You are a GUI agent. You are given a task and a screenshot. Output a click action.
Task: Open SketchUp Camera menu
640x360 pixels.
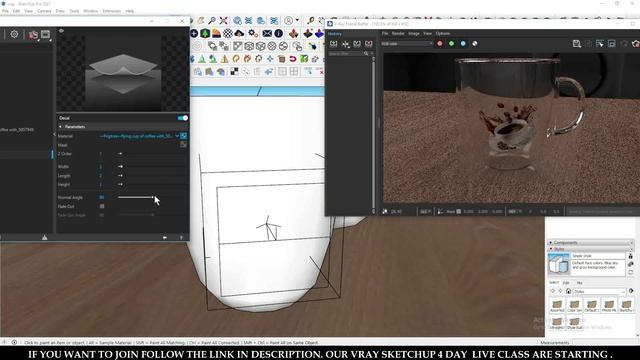[x=44, y=11]
